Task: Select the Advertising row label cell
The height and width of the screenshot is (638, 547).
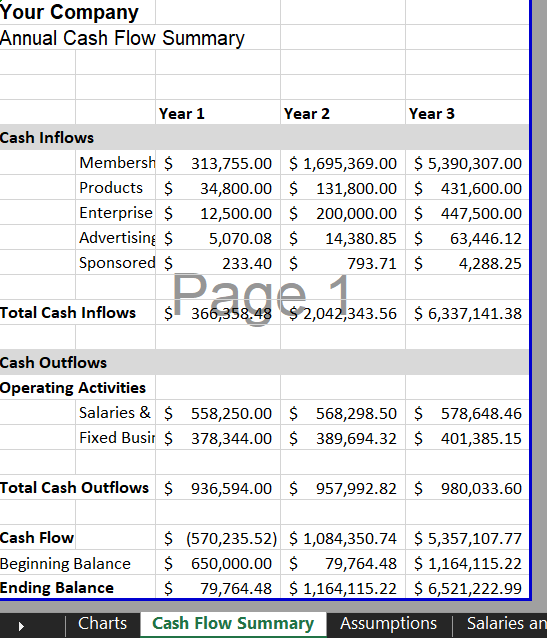Action: (116, 238)
